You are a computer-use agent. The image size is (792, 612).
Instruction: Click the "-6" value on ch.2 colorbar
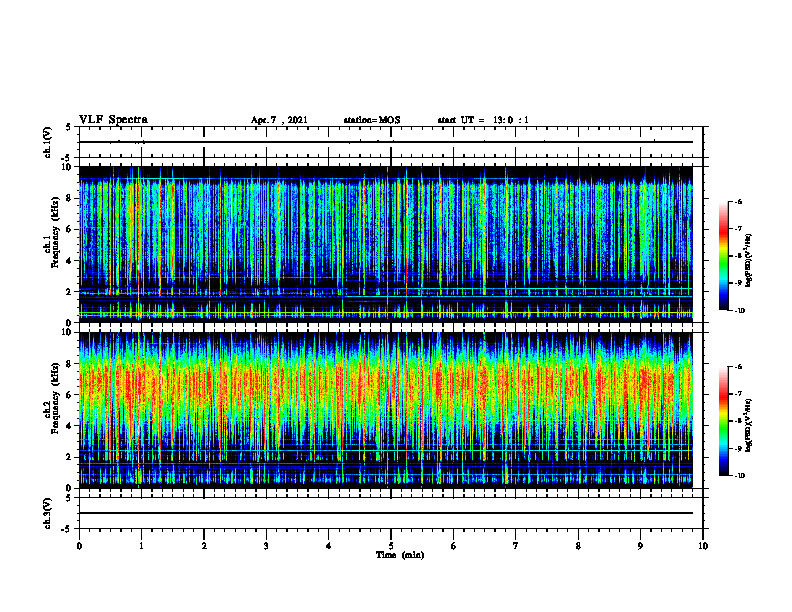[738, 367]
